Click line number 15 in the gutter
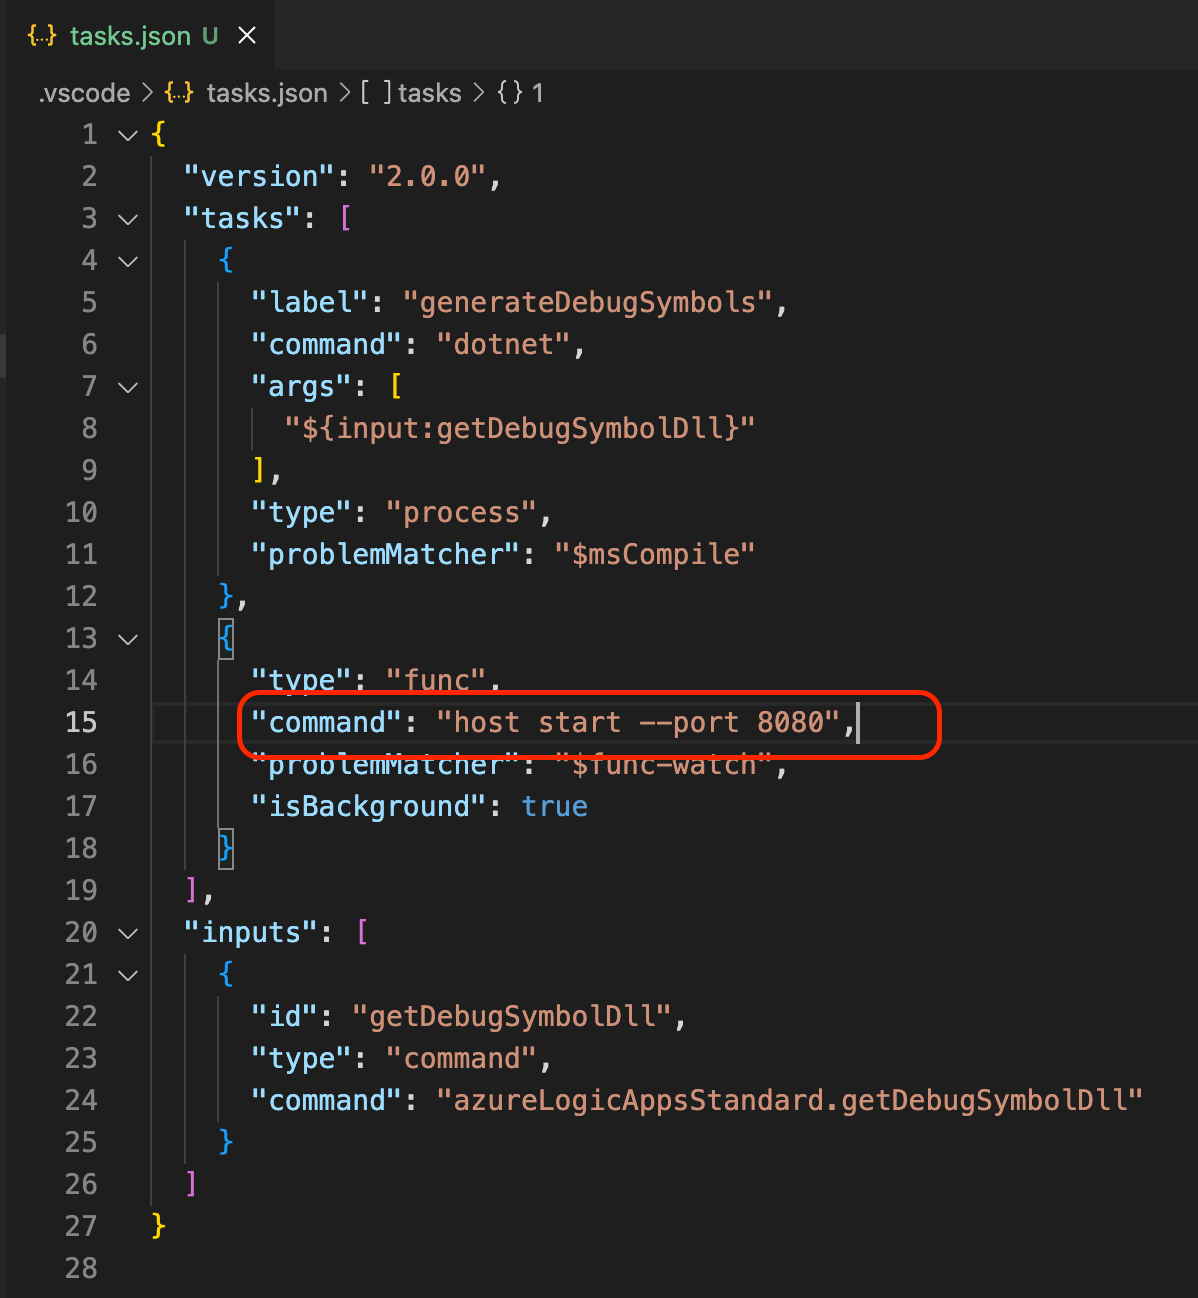The height and width of the screenshot is (1298, 1198). tap(81, 722)
